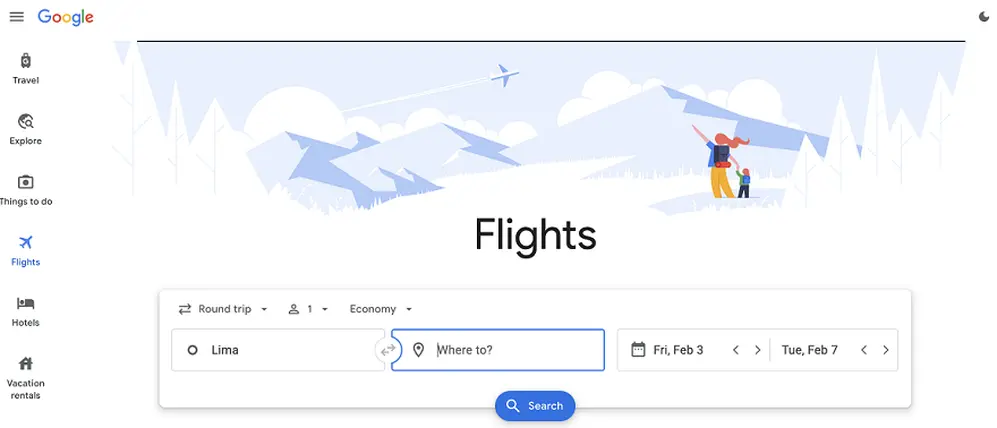Screen dimensions: 997x428
Task: Open the hamburger main menu
Action: point(17,17)
